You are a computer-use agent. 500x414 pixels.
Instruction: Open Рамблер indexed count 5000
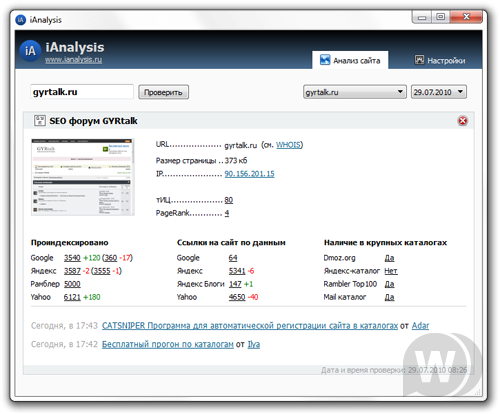(x=72, y=284)
